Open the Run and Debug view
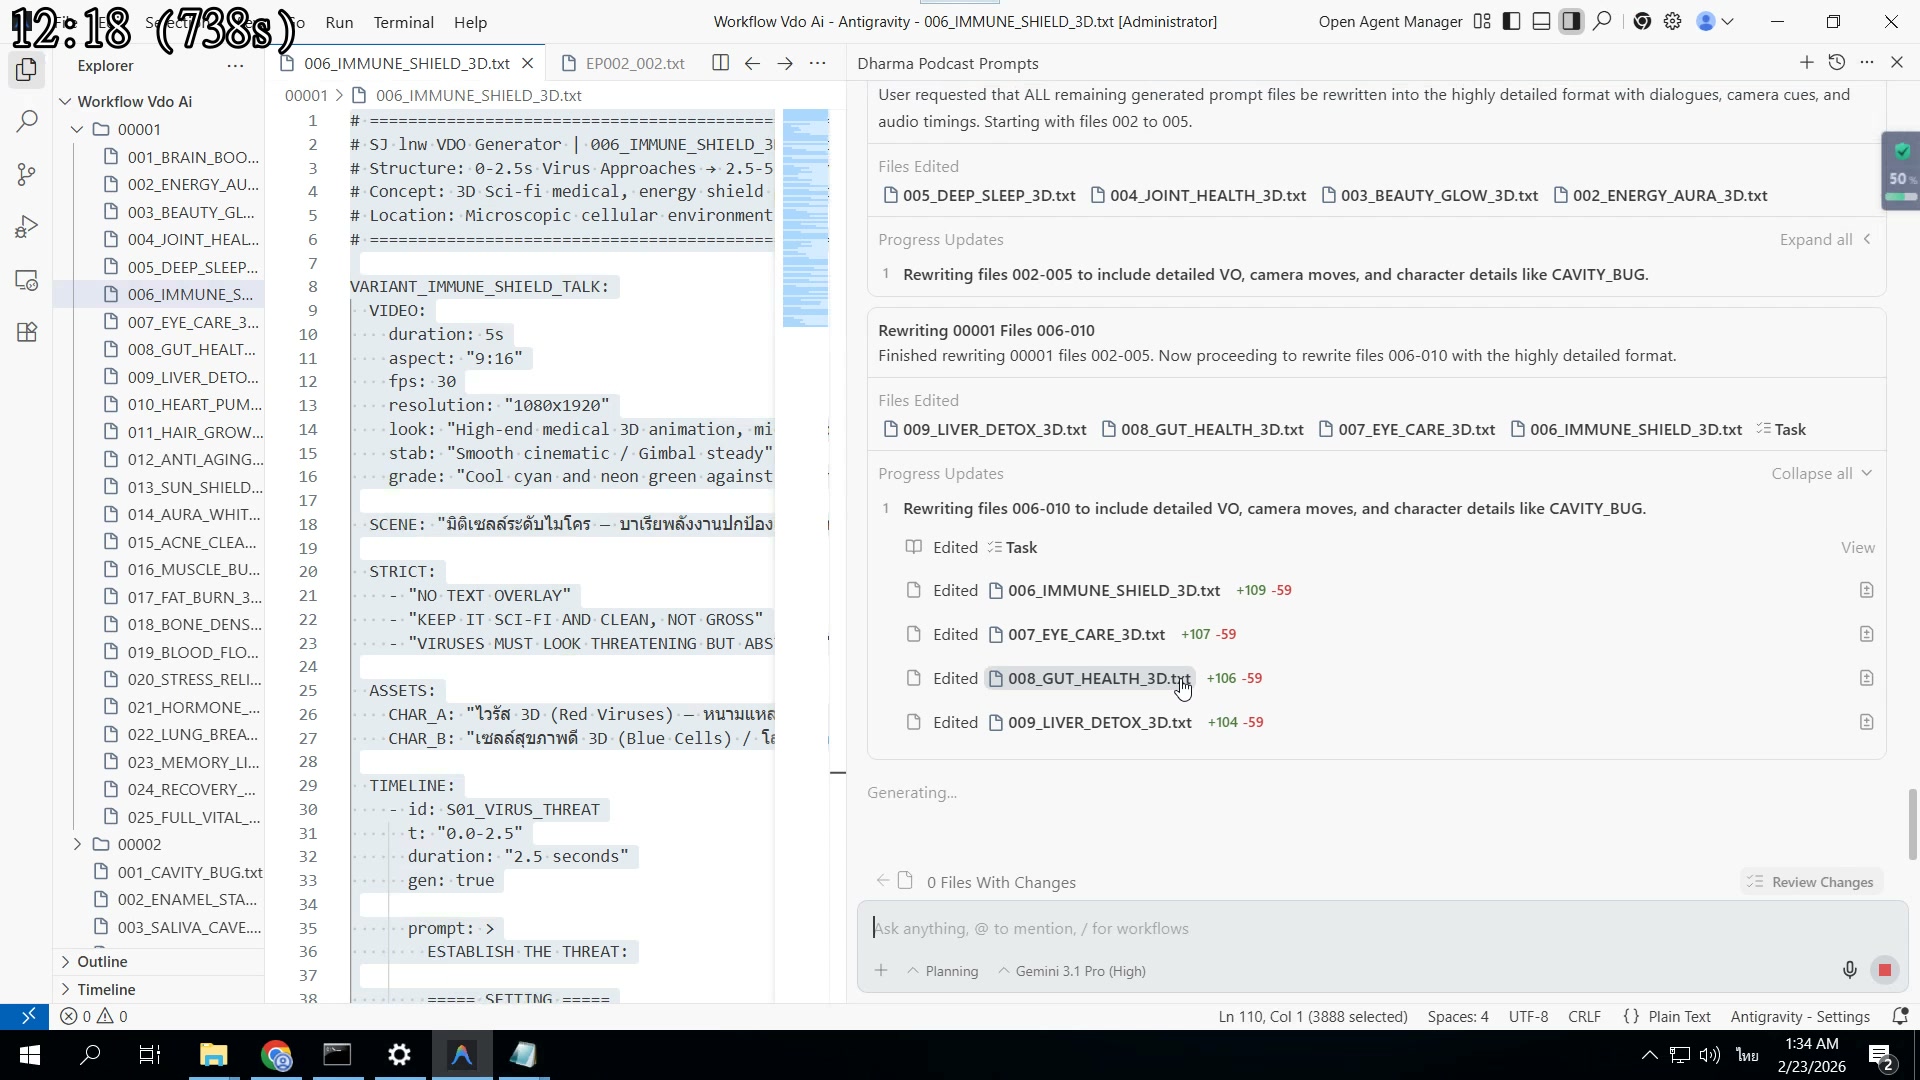This screenshot has width=1920, height=1080. (x=26, y=226)
